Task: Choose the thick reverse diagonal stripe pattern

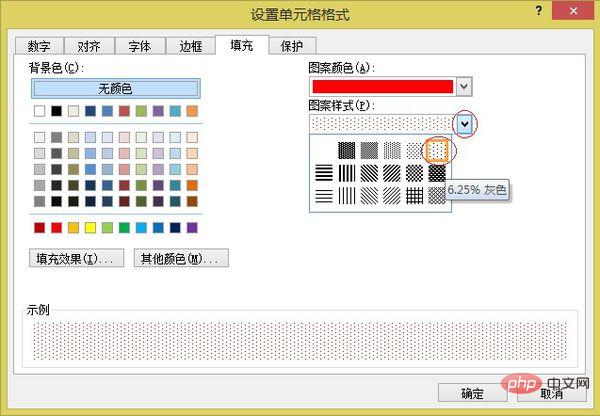Action: 369,173
